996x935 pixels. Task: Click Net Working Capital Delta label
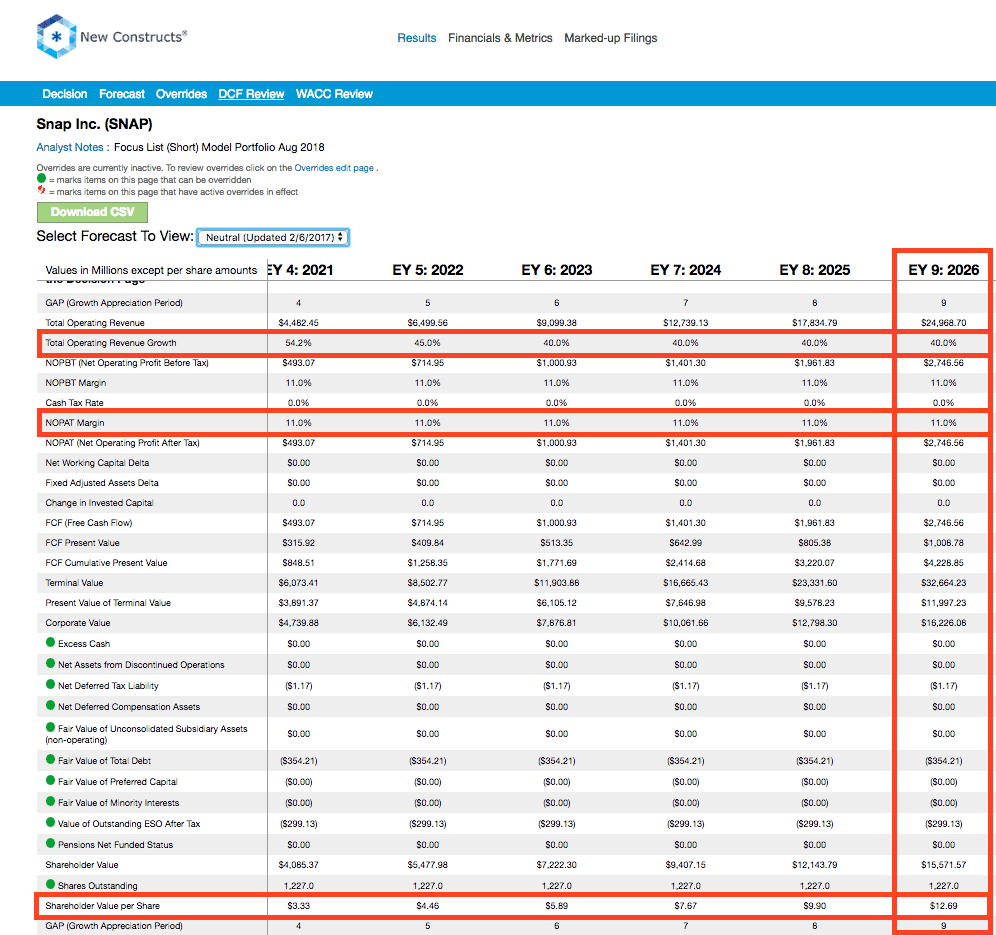point(97,463)
